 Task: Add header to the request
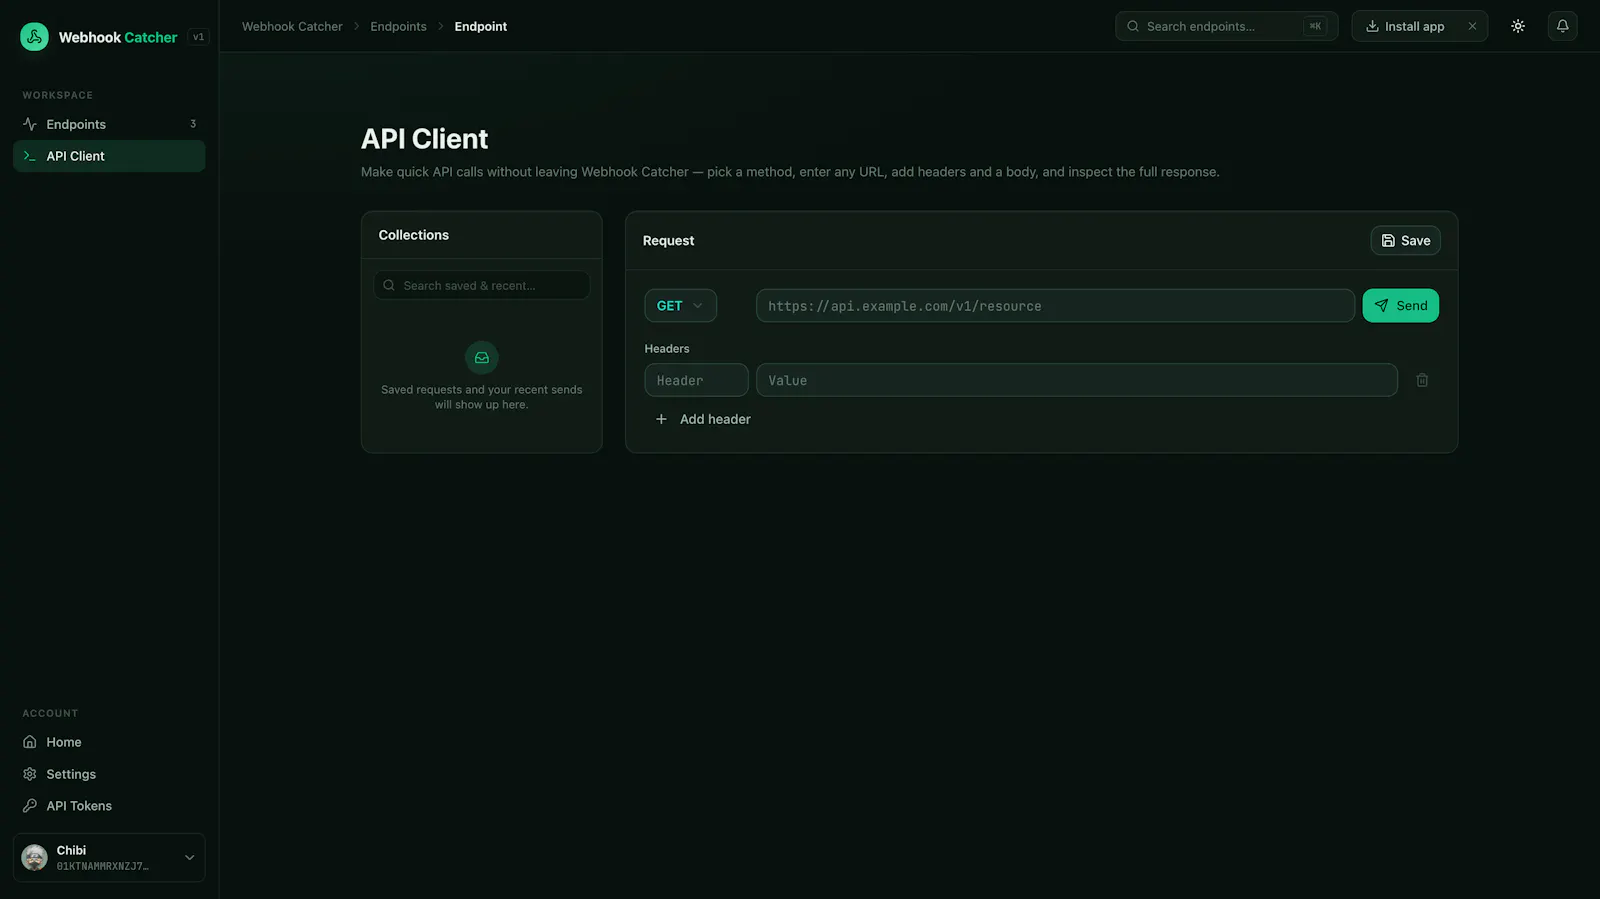703,419
